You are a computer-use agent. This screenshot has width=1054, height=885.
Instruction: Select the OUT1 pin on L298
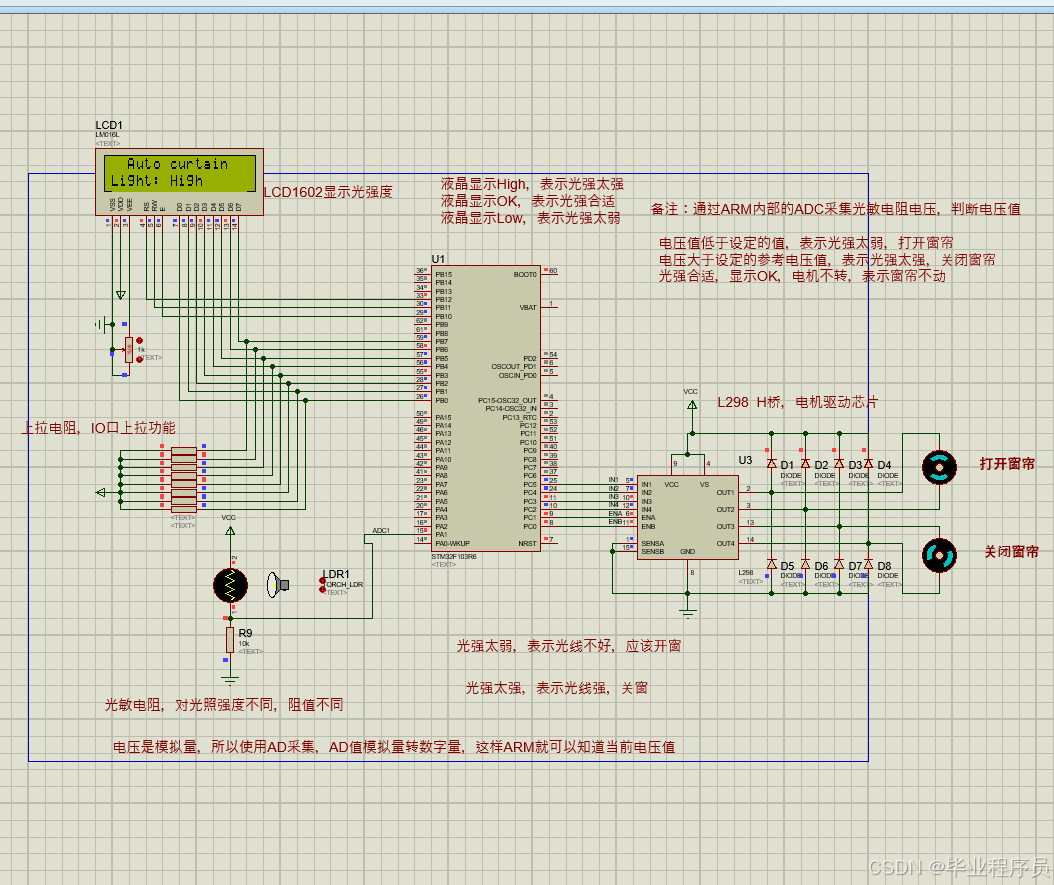pyautogui.click(x=725, y=493)
